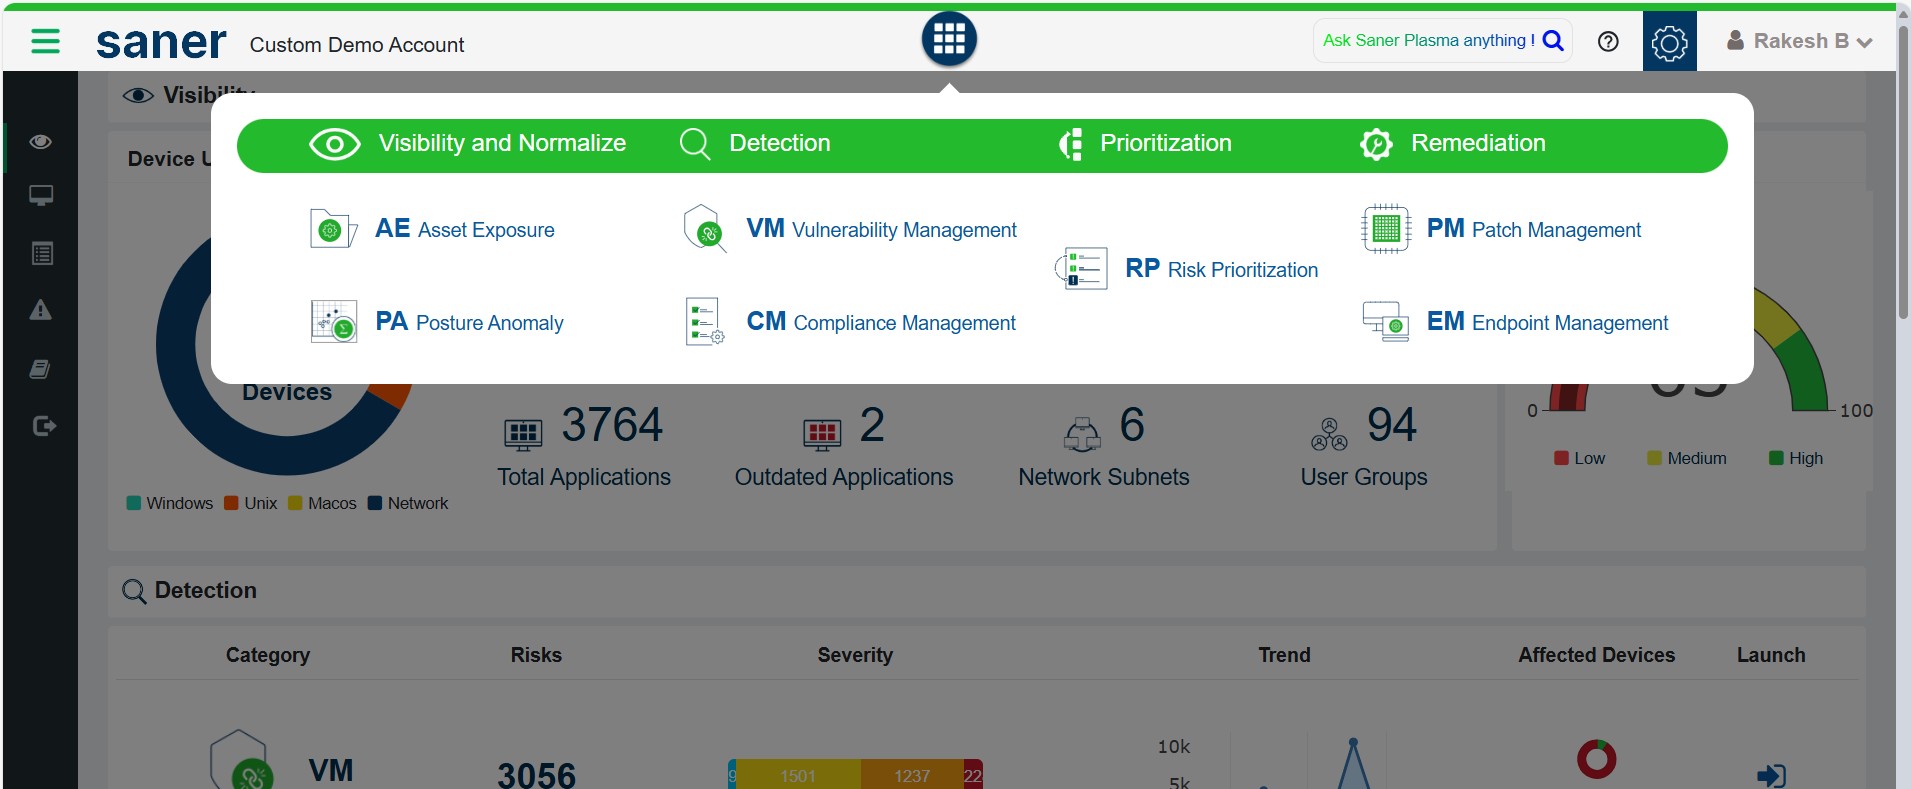Open the Rakesh B user dropdown
Viewport: 1911px width, 789px height.
tap(1799, 41)
